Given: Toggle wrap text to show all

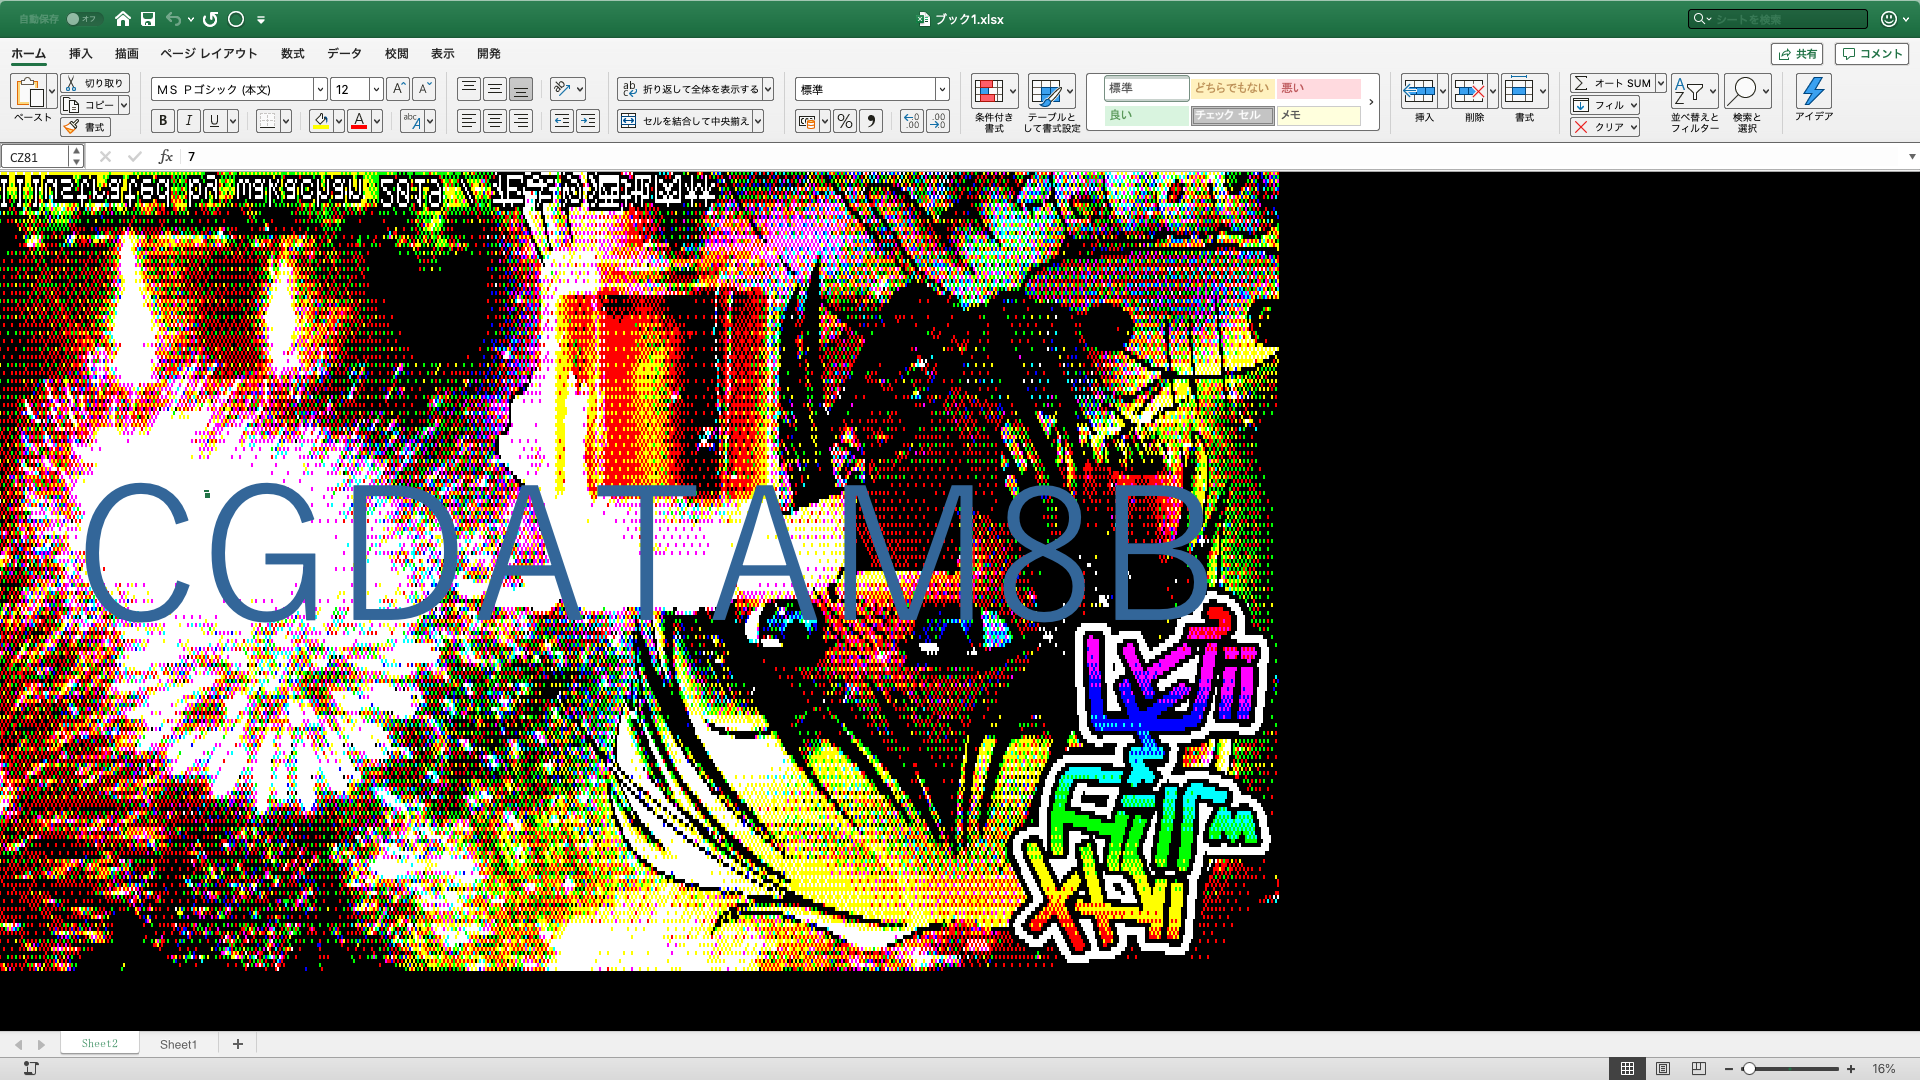Looking at the screenshot, I should [691, 89].
